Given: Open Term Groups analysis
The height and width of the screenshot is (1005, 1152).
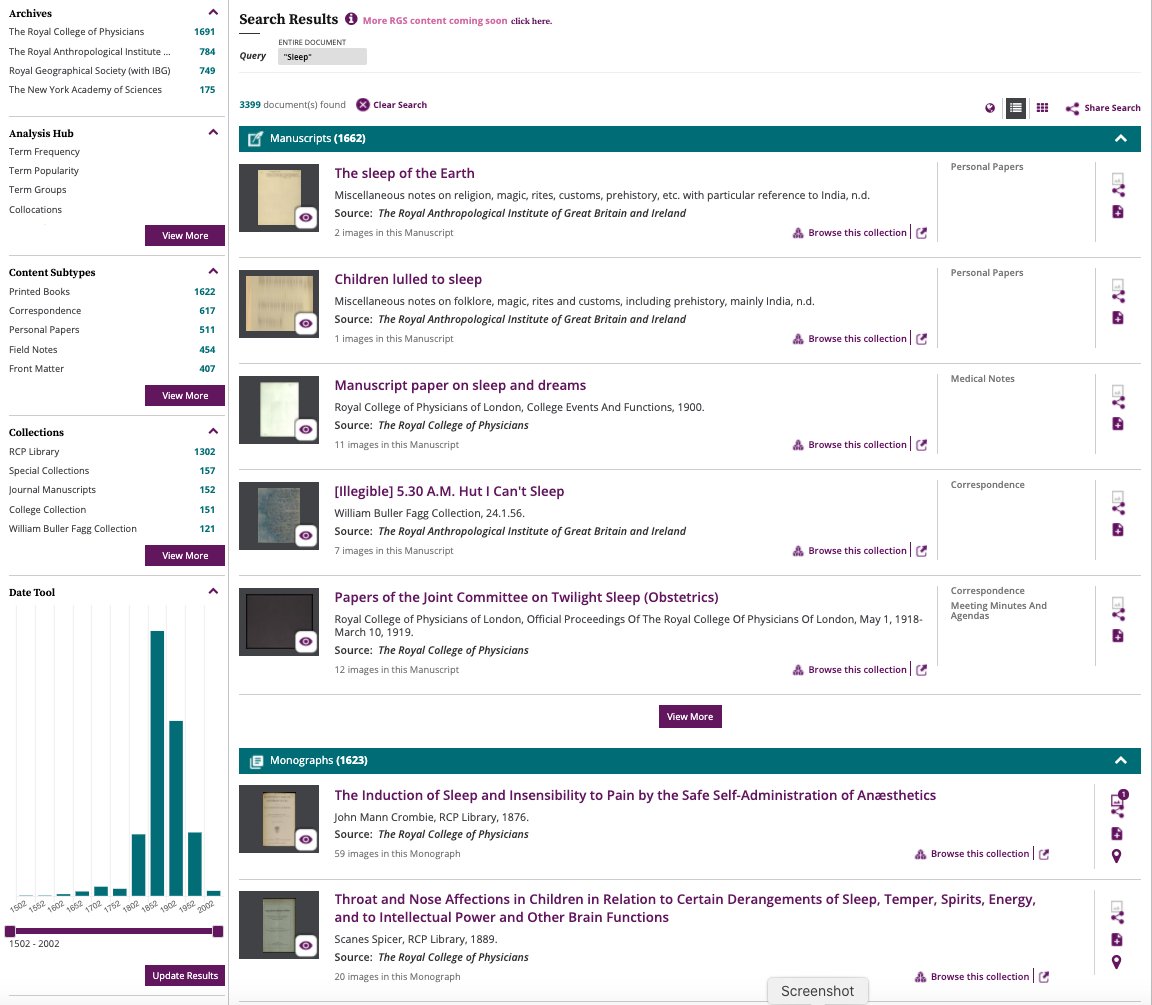Looking at the screenshot, I should (37, 190).
